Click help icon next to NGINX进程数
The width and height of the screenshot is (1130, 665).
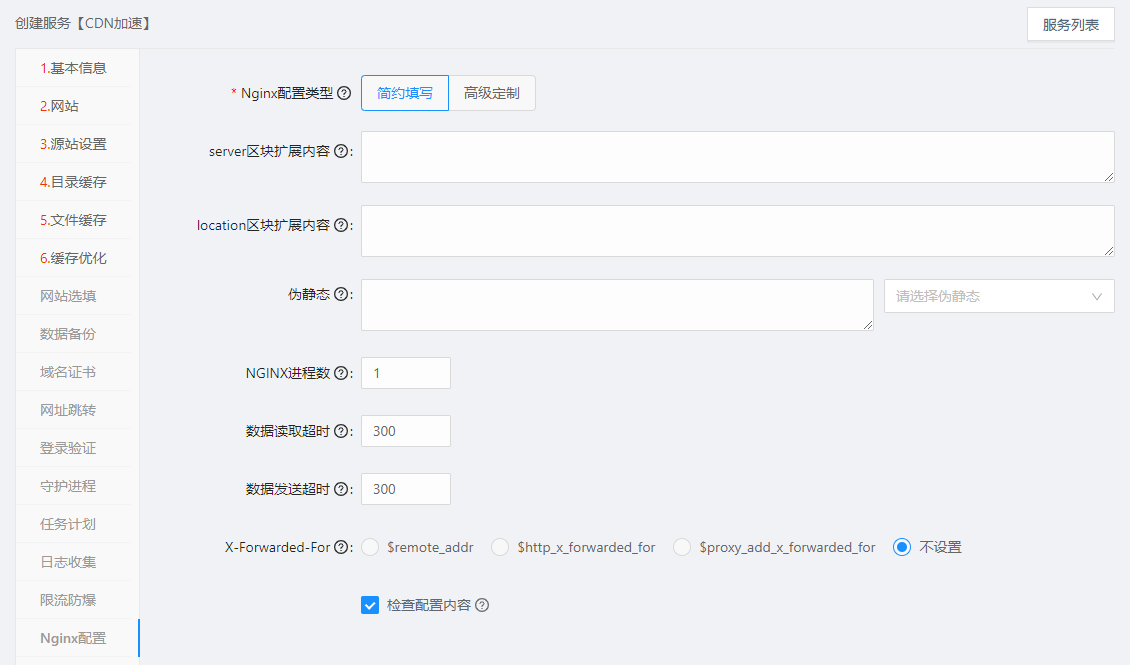click(341, 373)
